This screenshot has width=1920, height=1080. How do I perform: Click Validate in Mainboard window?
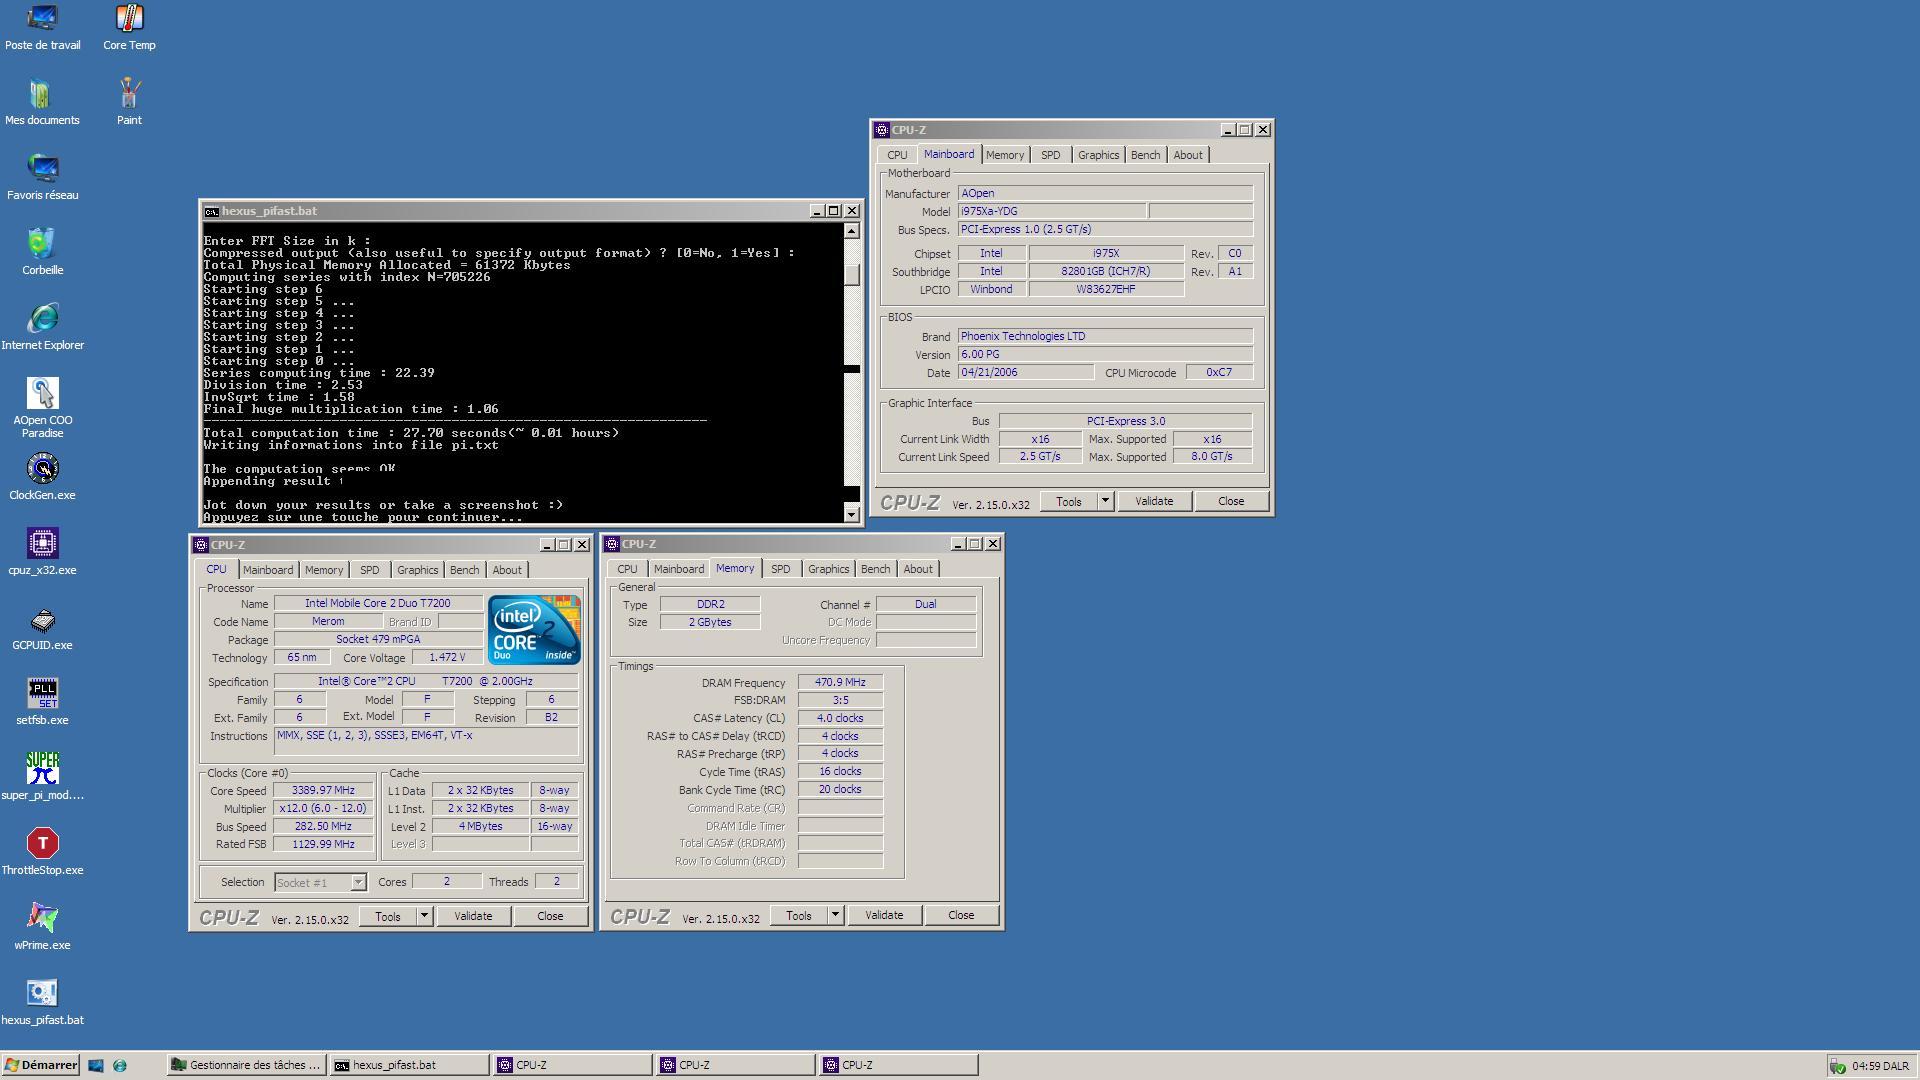coord(1154,501)
